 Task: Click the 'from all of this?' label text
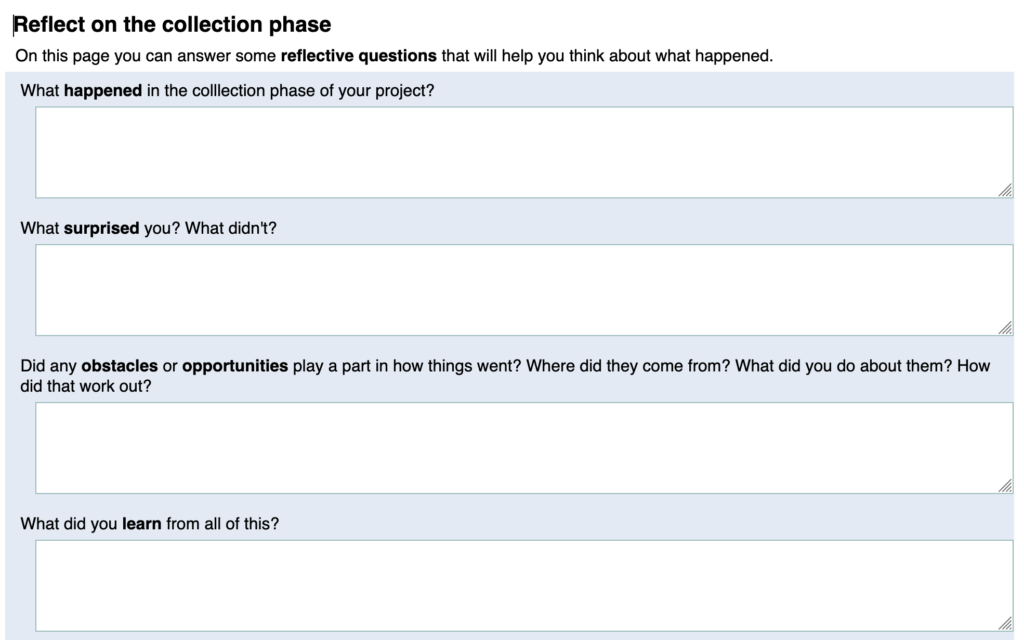click(222, 524)
